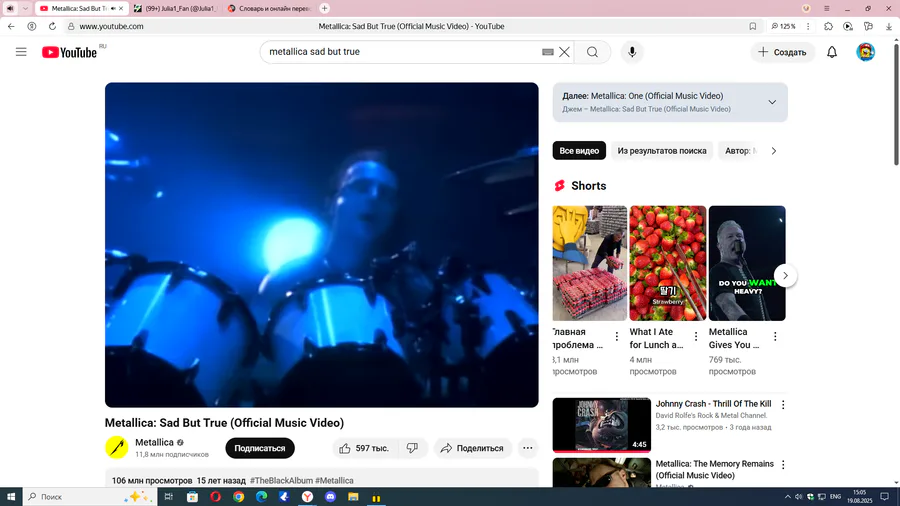Open browser extensions puzzle icon
Image resolution: width=900 pixels, height=506 pixels.
[828, 26]
